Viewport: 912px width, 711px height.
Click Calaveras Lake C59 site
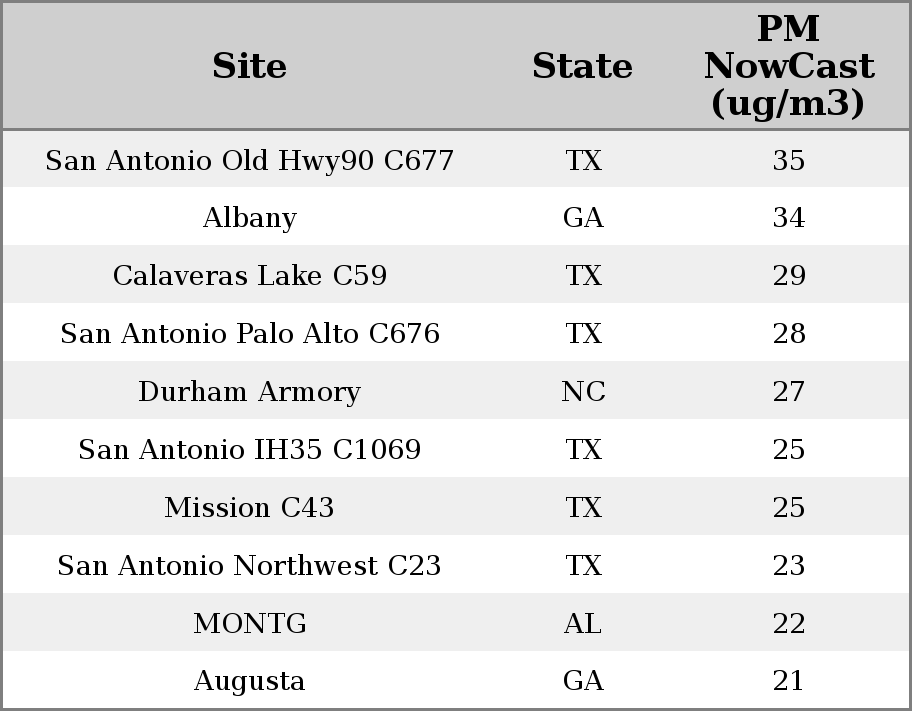click(249, 276)
